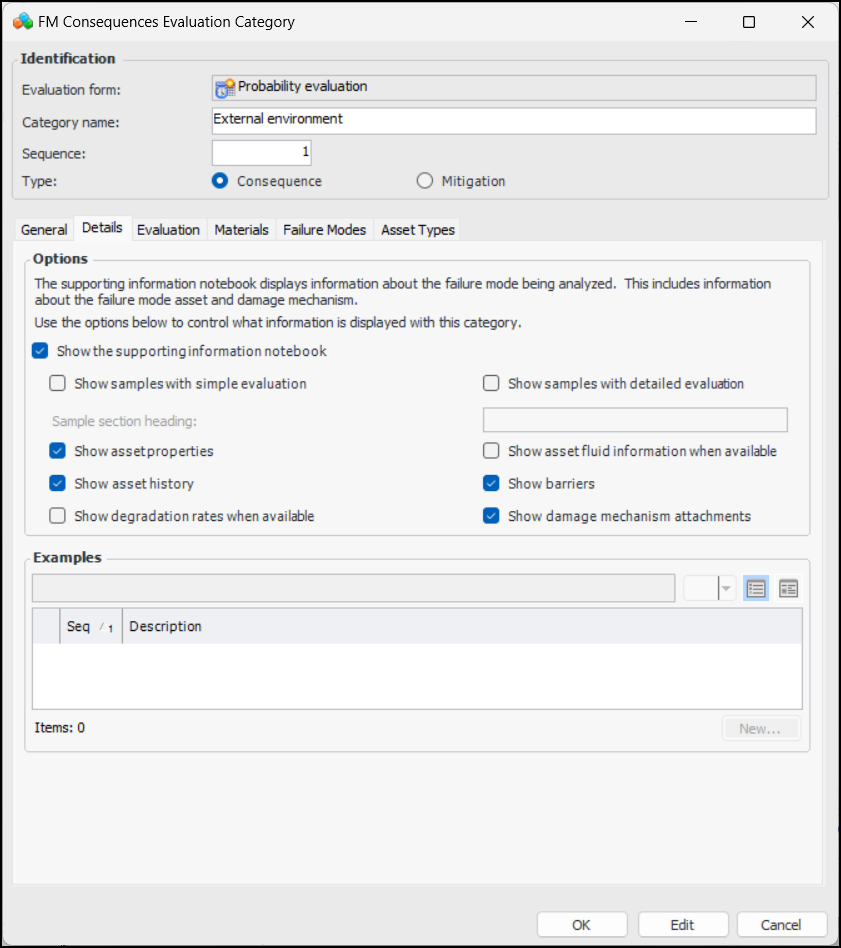Image resolution: width=841 pixels, height=948 pixels.
Task: Open the dropdown arrow in Examples toolbar
Action: coord(727,589)
